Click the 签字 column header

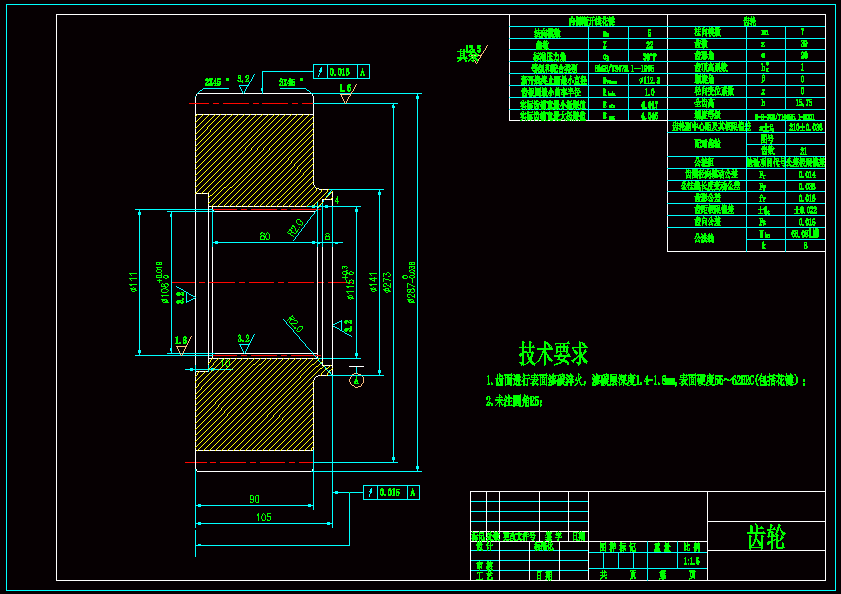[554, 536]
